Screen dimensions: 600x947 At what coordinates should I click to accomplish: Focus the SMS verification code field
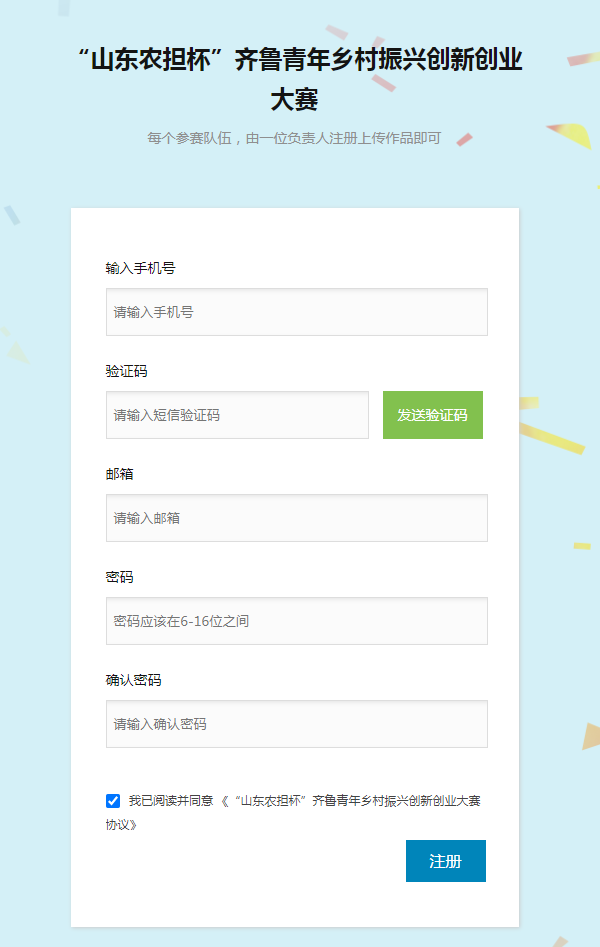pyautogui.click(x=237, y=415)
